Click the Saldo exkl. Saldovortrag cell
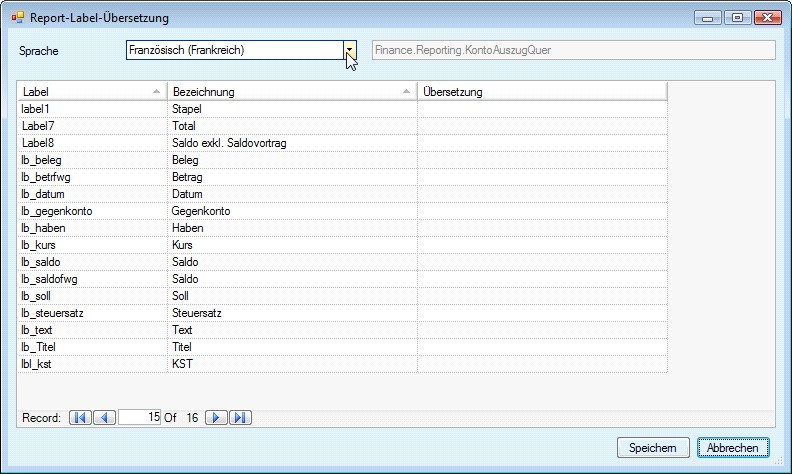Screen dimensions: 792x474 coord(292,143)
